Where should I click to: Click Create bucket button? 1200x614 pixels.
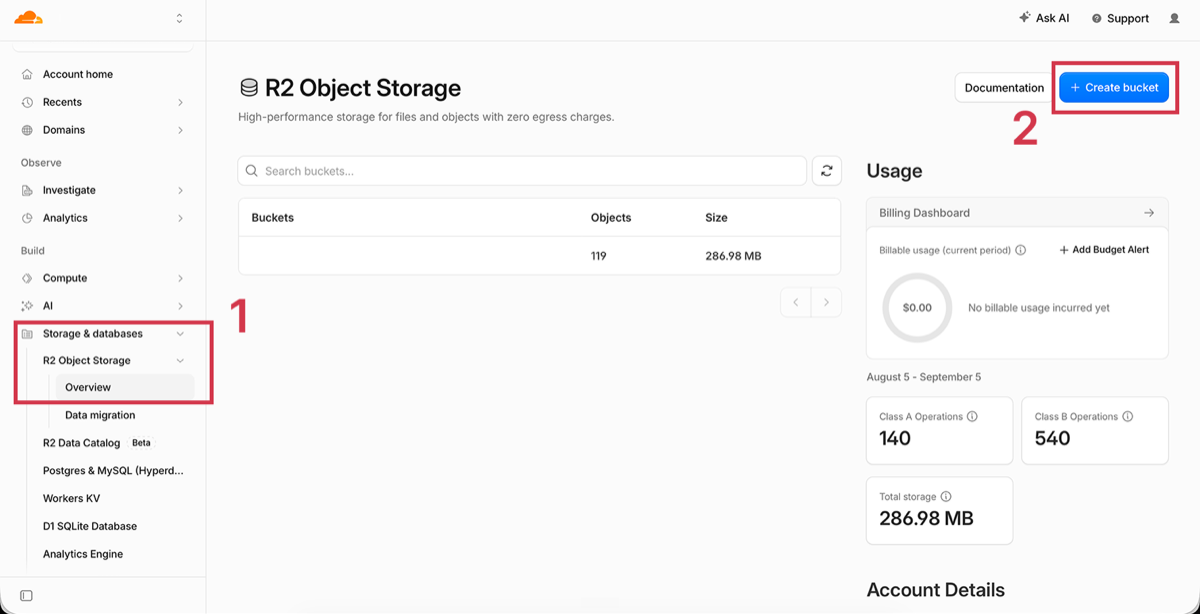[1114, 88]
